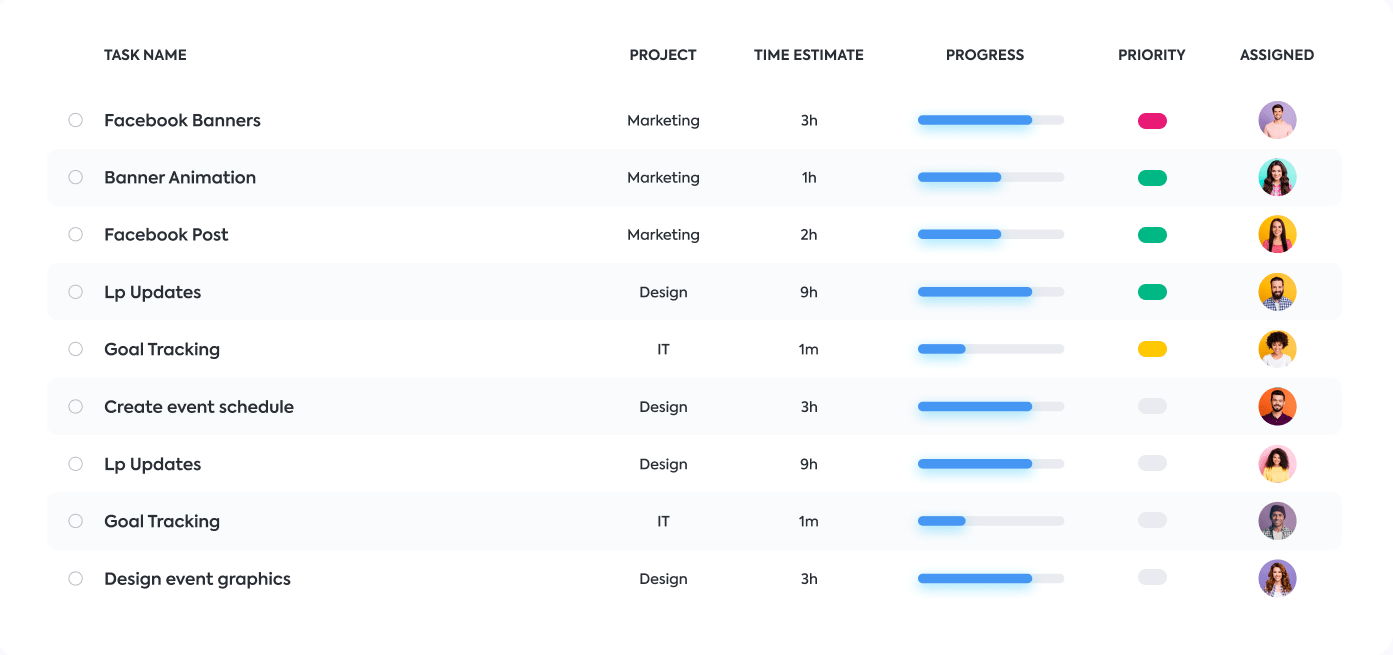Open the assignee avatar on Banner Animation row
This screenshot has width=1393, height=655.
pyautogui.click(x=1277, y=178)
